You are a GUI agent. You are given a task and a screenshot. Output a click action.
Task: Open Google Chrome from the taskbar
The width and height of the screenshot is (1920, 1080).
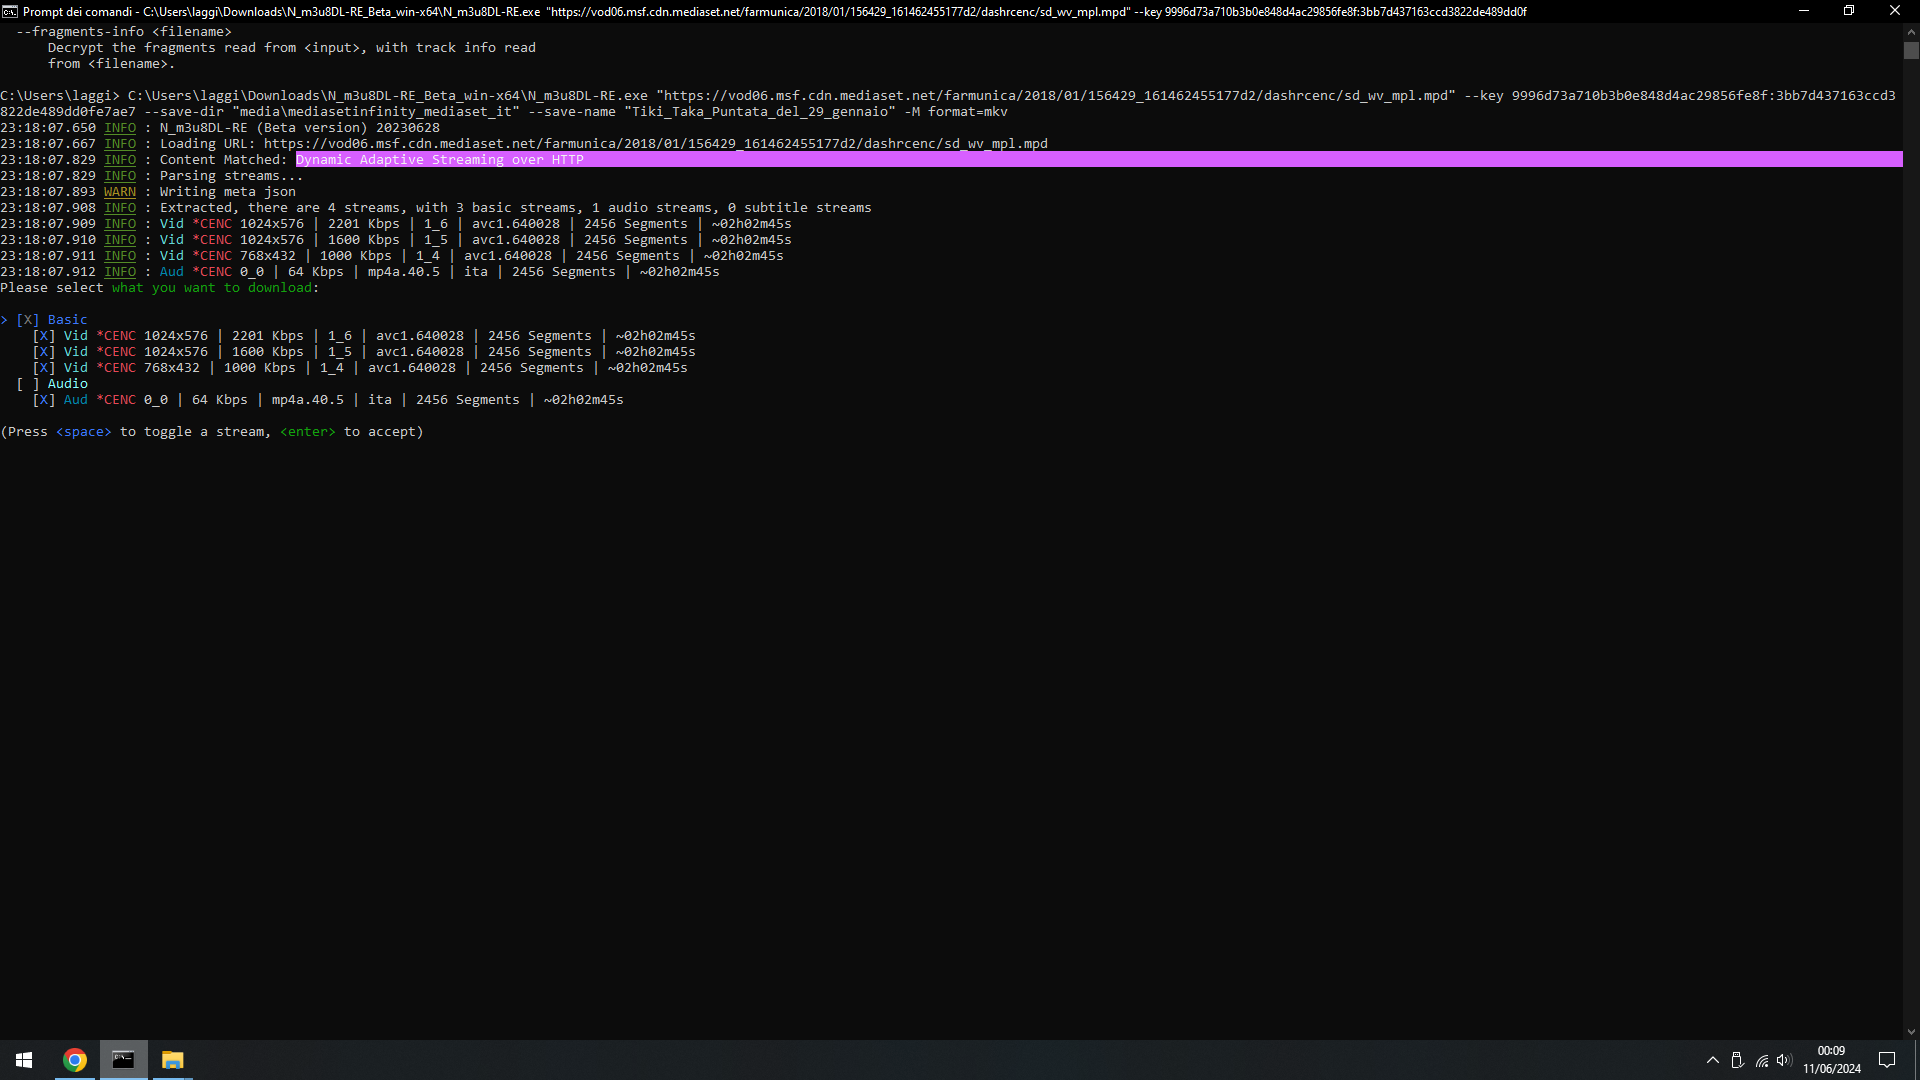[75, 1060]
